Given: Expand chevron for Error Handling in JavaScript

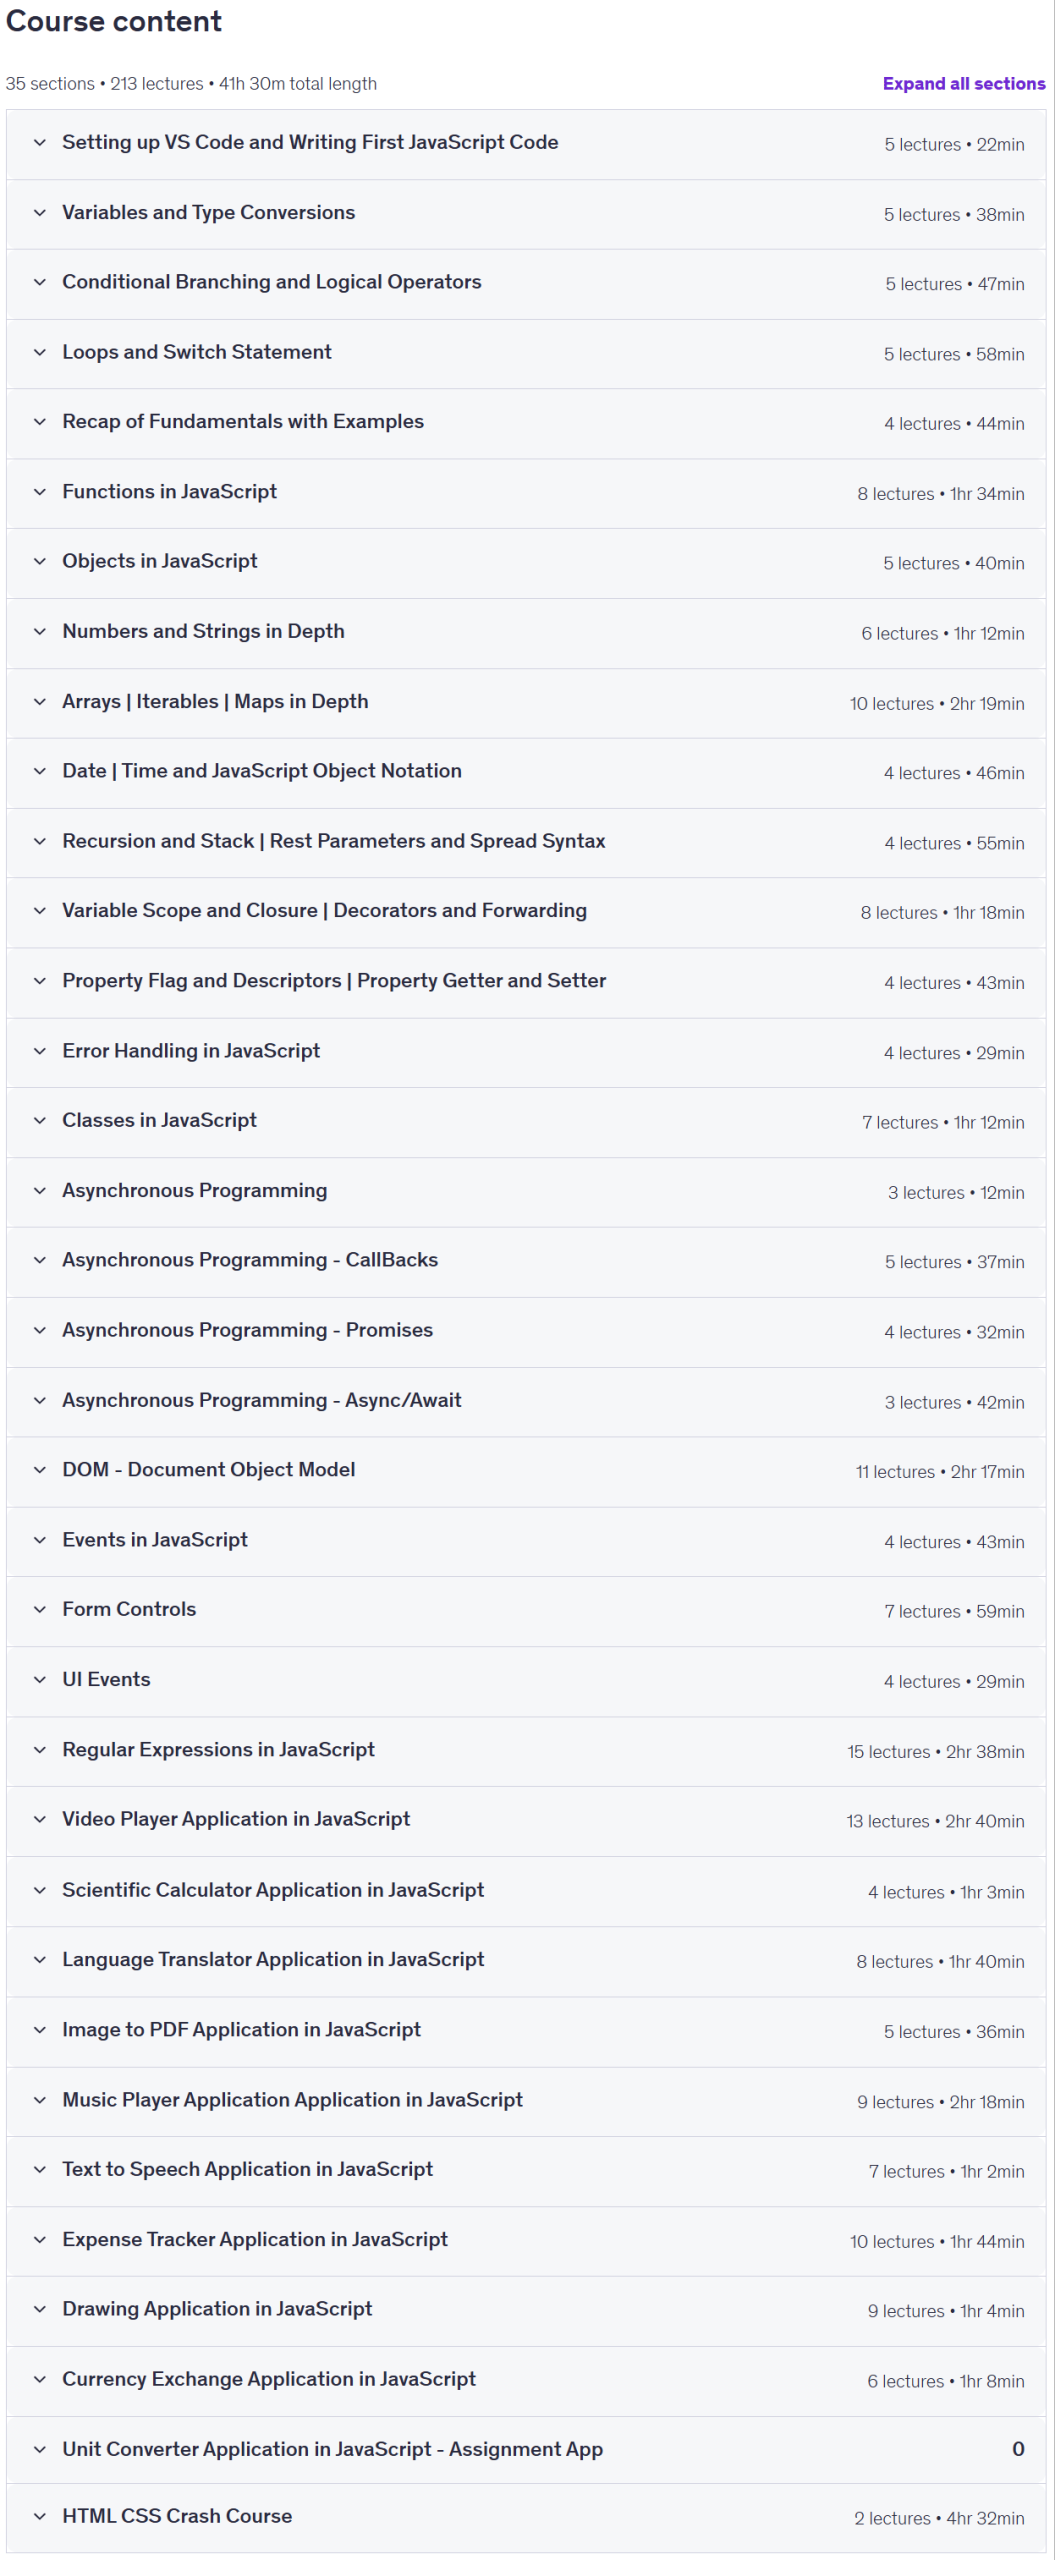Looking at the screenshot, I should click(40, 1051).
